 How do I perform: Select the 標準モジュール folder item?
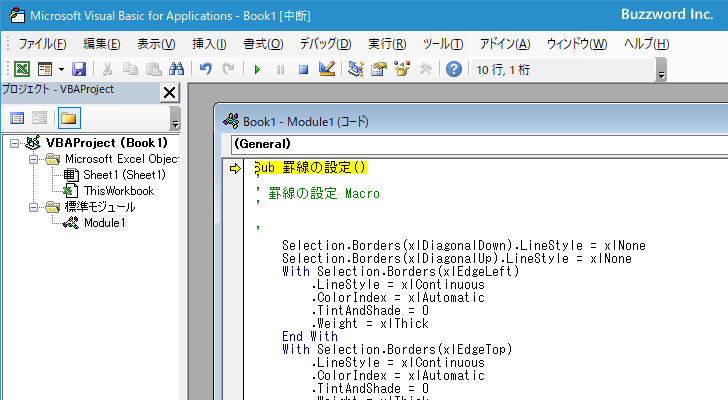point(100,207)
